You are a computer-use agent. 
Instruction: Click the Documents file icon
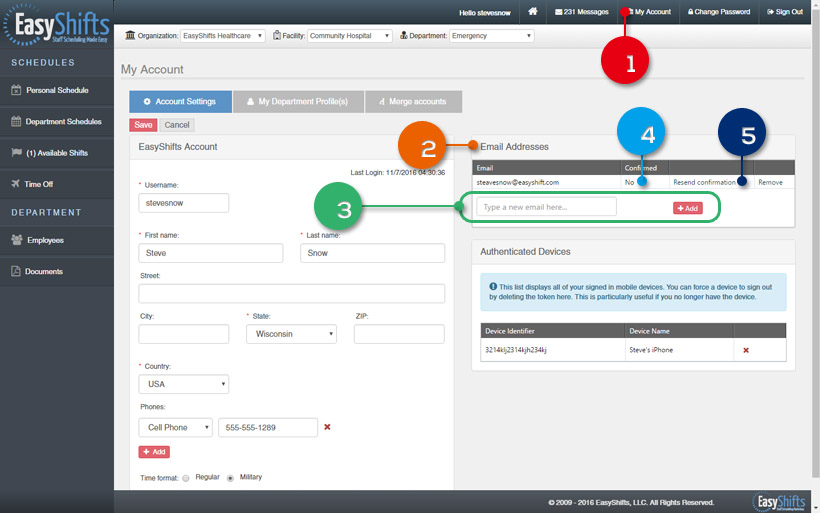[16, 271]
